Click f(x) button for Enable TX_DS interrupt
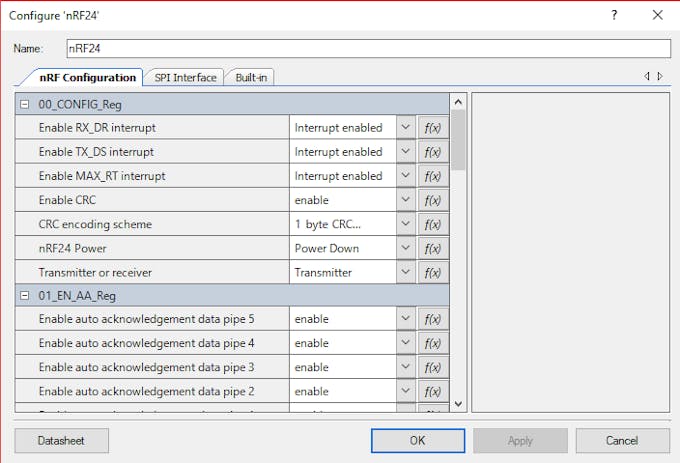 pos(433,152)
